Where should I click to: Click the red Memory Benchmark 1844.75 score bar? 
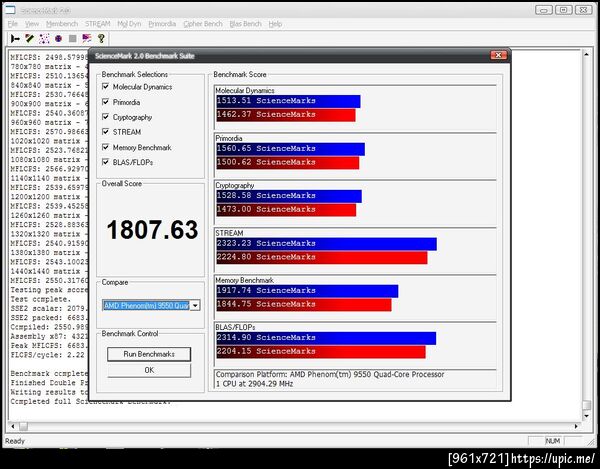click(x=304, y=305)
